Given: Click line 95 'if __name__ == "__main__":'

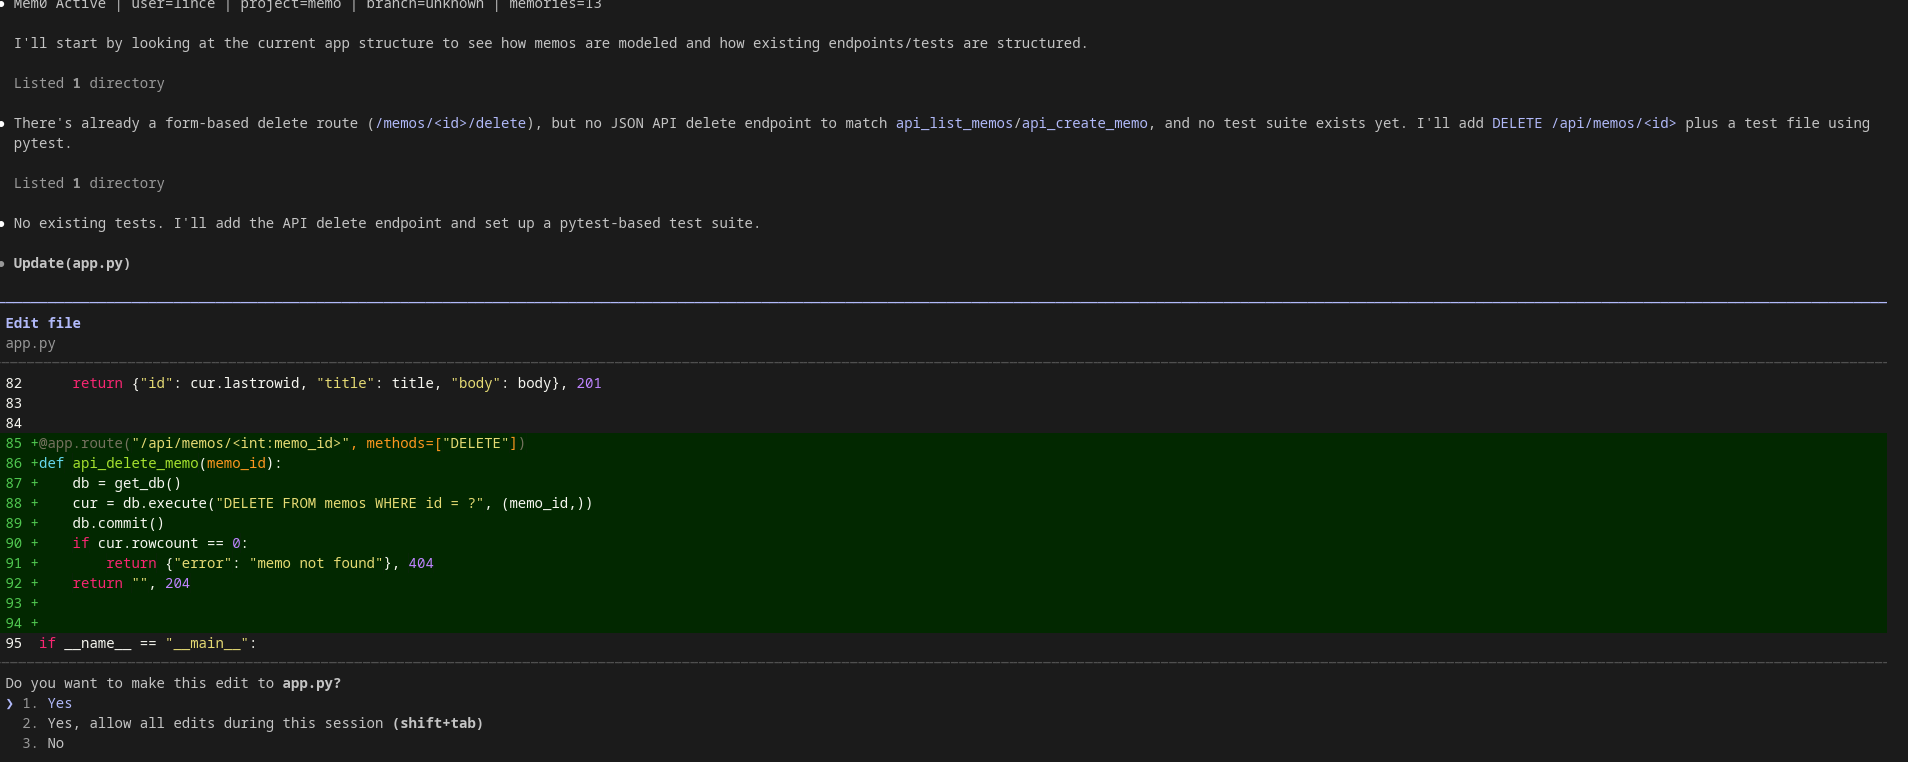Looking at the screenshot, I should point(148,643).
